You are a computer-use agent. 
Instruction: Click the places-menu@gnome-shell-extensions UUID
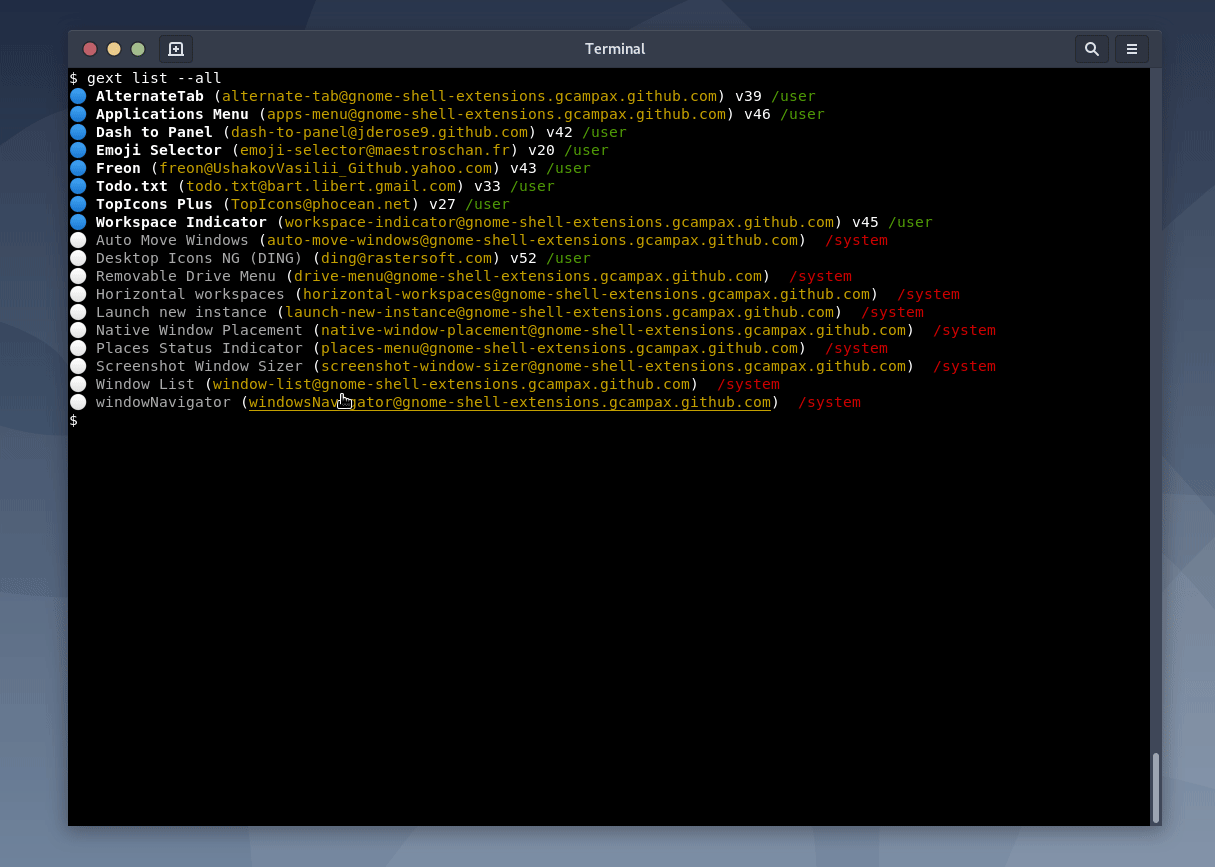[560, 348]
